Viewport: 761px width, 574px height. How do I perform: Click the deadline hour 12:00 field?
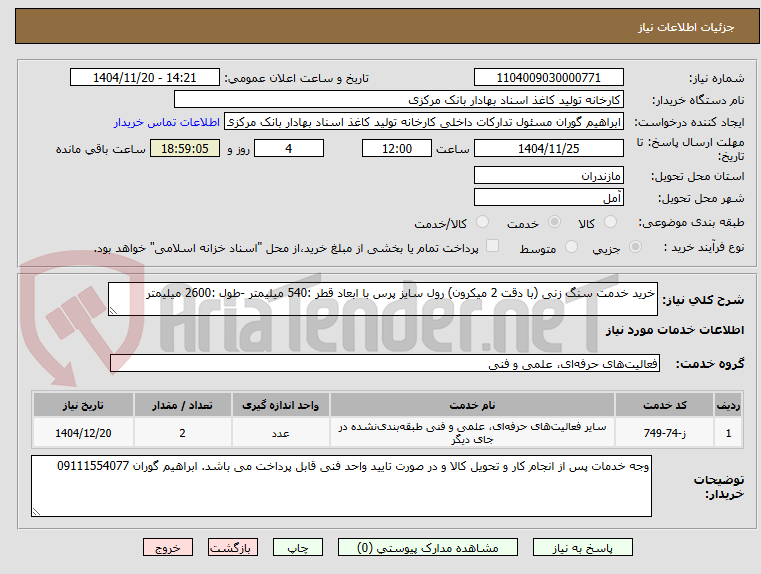coord(397,148)
